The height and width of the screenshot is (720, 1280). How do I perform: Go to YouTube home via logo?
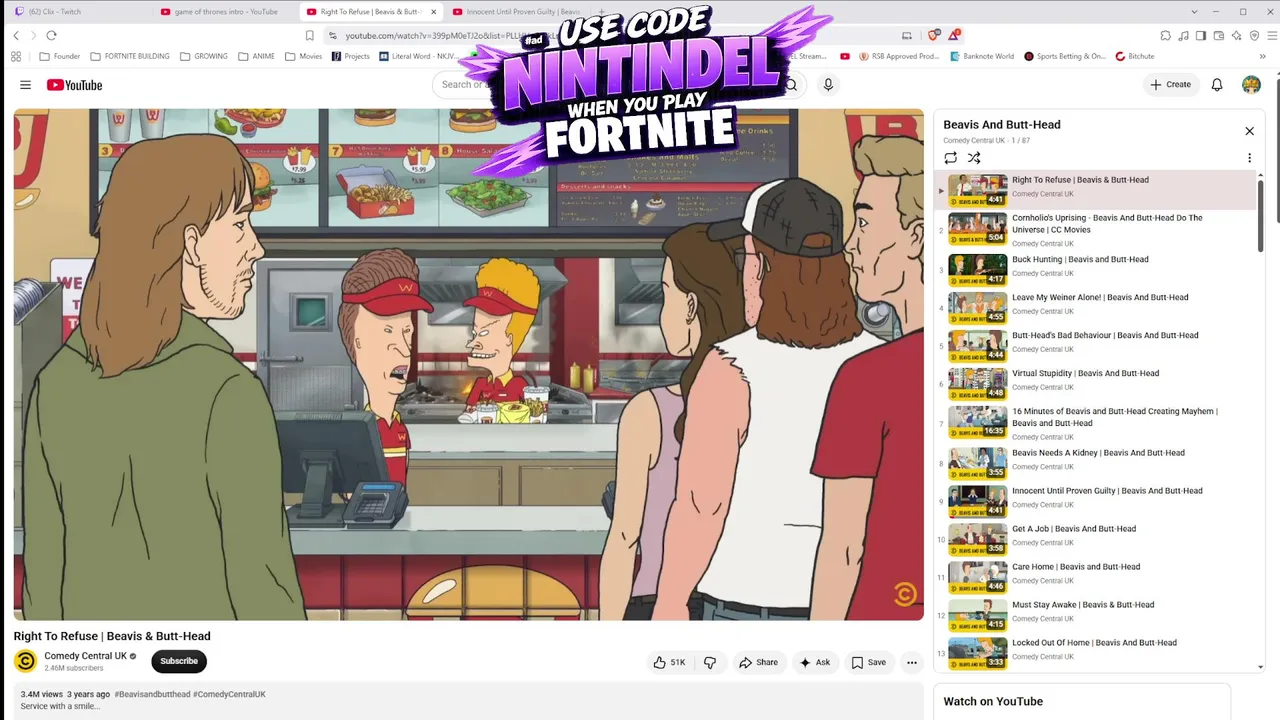(x=74, y=85)
